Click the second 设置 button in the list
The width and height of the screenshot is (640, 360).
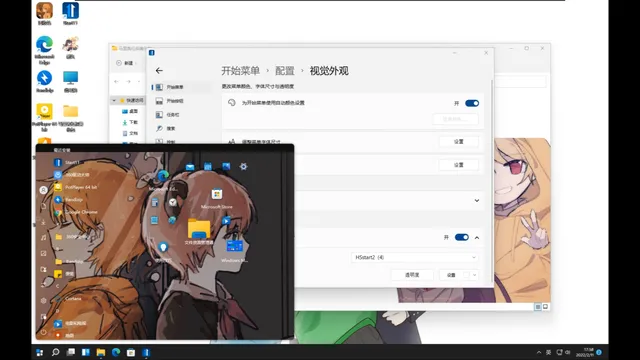coord(459,165)
